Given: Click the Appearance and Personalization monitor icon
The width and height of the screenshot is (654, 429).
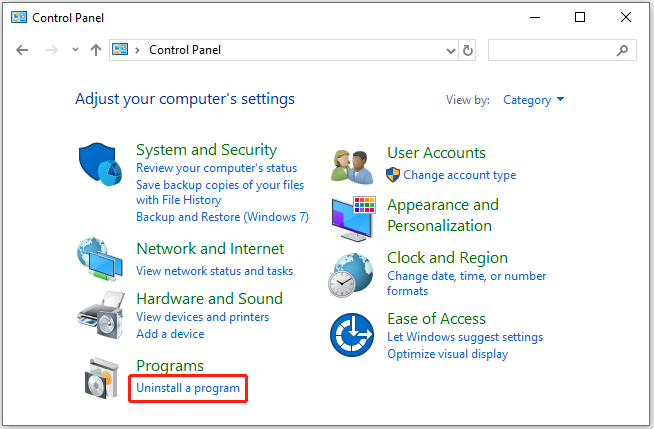Looking at the screenshot, I should [x=354, y=218].
